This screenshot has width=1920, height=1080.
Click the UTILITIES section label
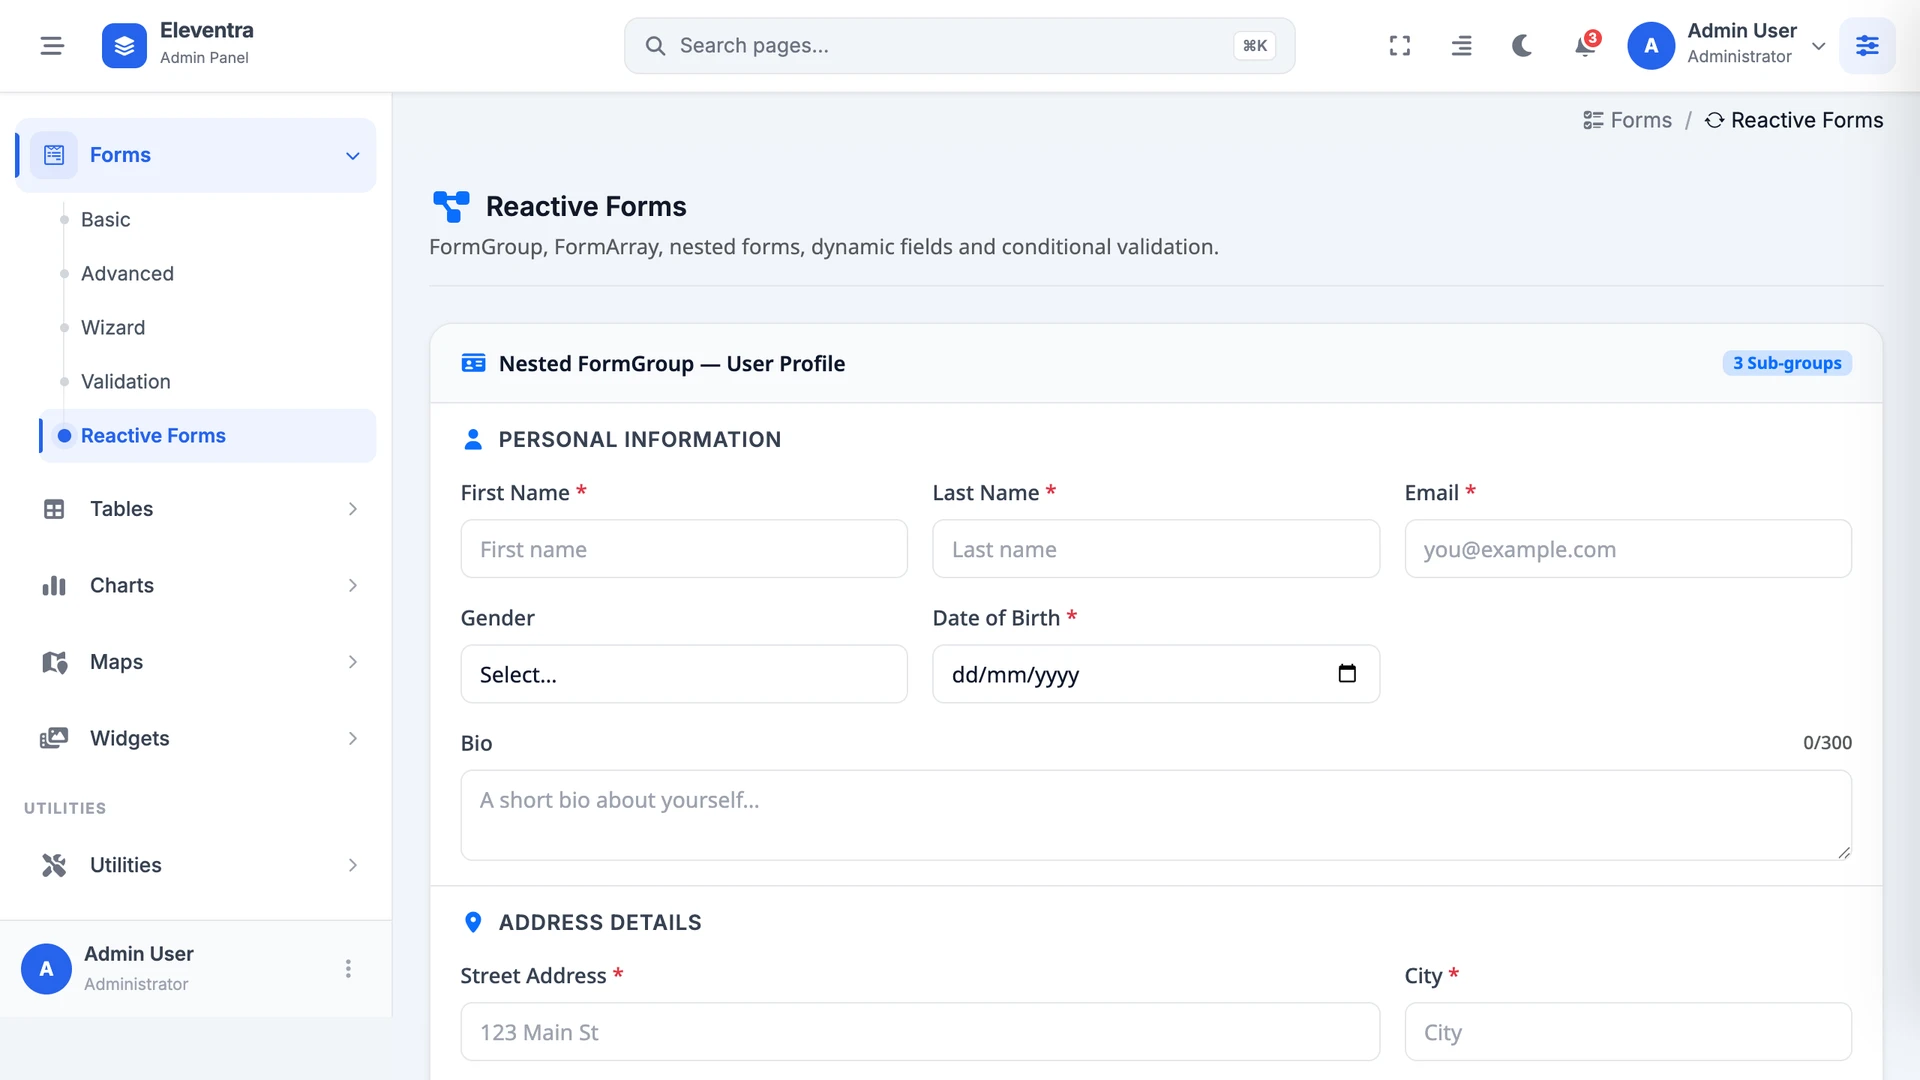point(65,808)
